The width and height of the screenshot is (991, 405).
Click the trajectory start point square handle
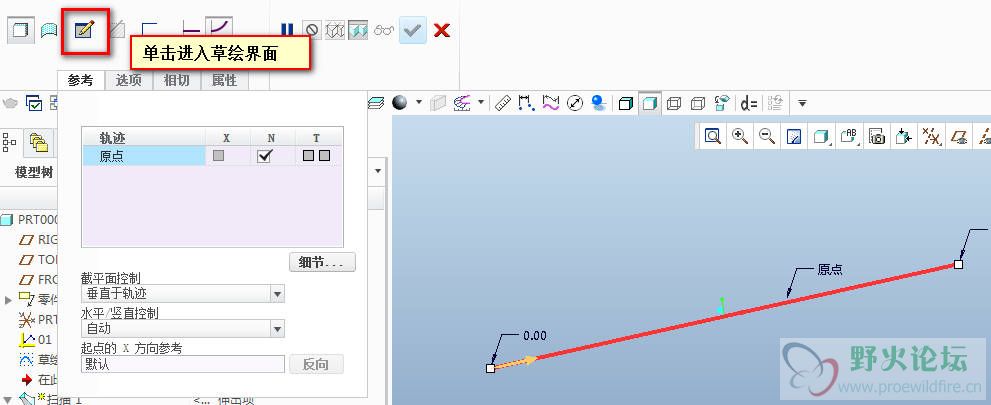tap(490, 368)
